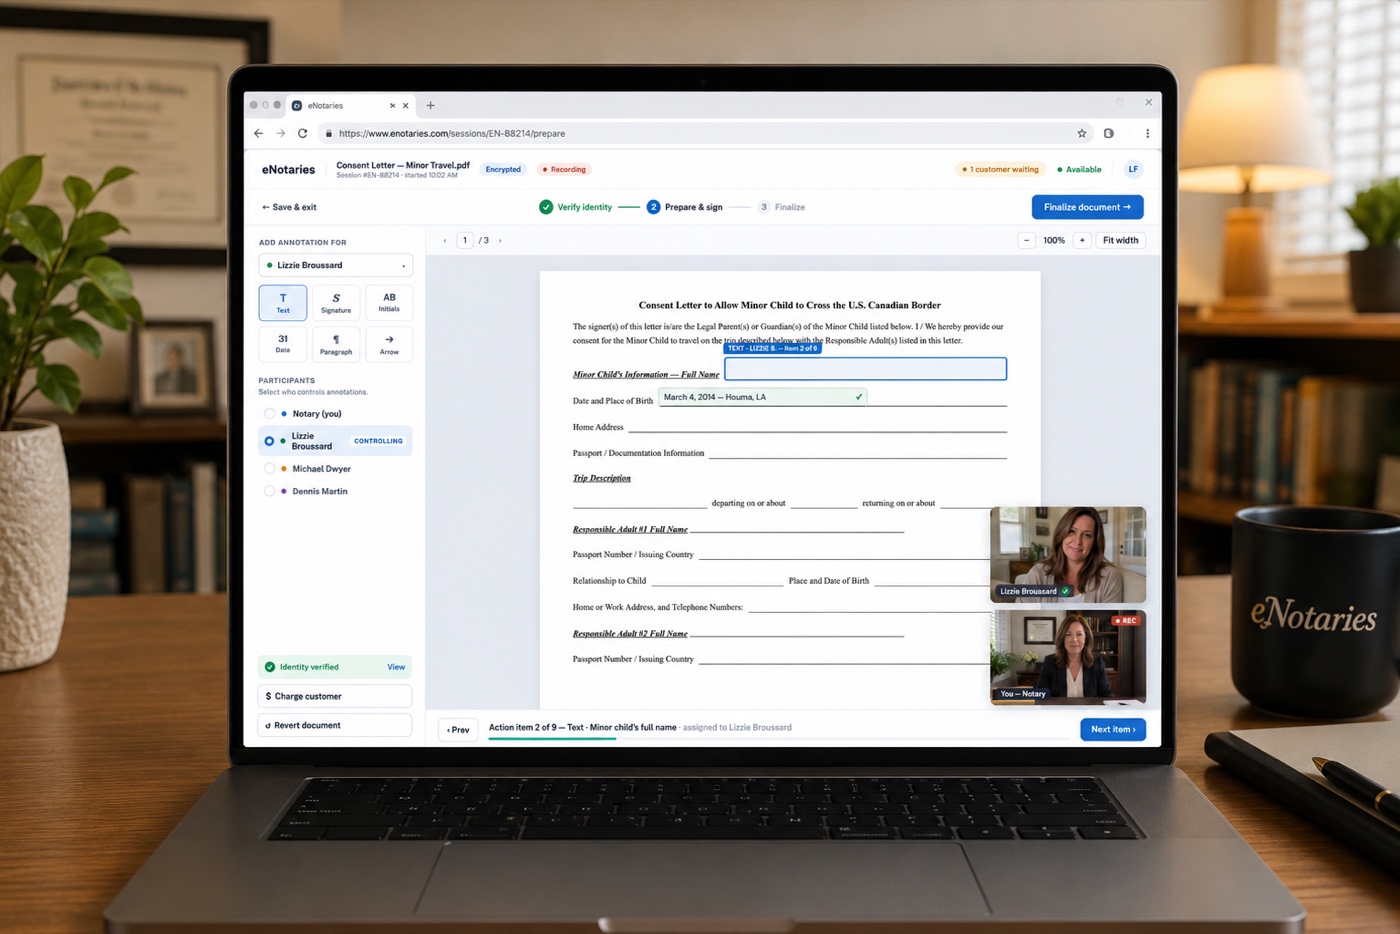
Task: Select the Arrow annotation tool
Action: coord(389,344)
